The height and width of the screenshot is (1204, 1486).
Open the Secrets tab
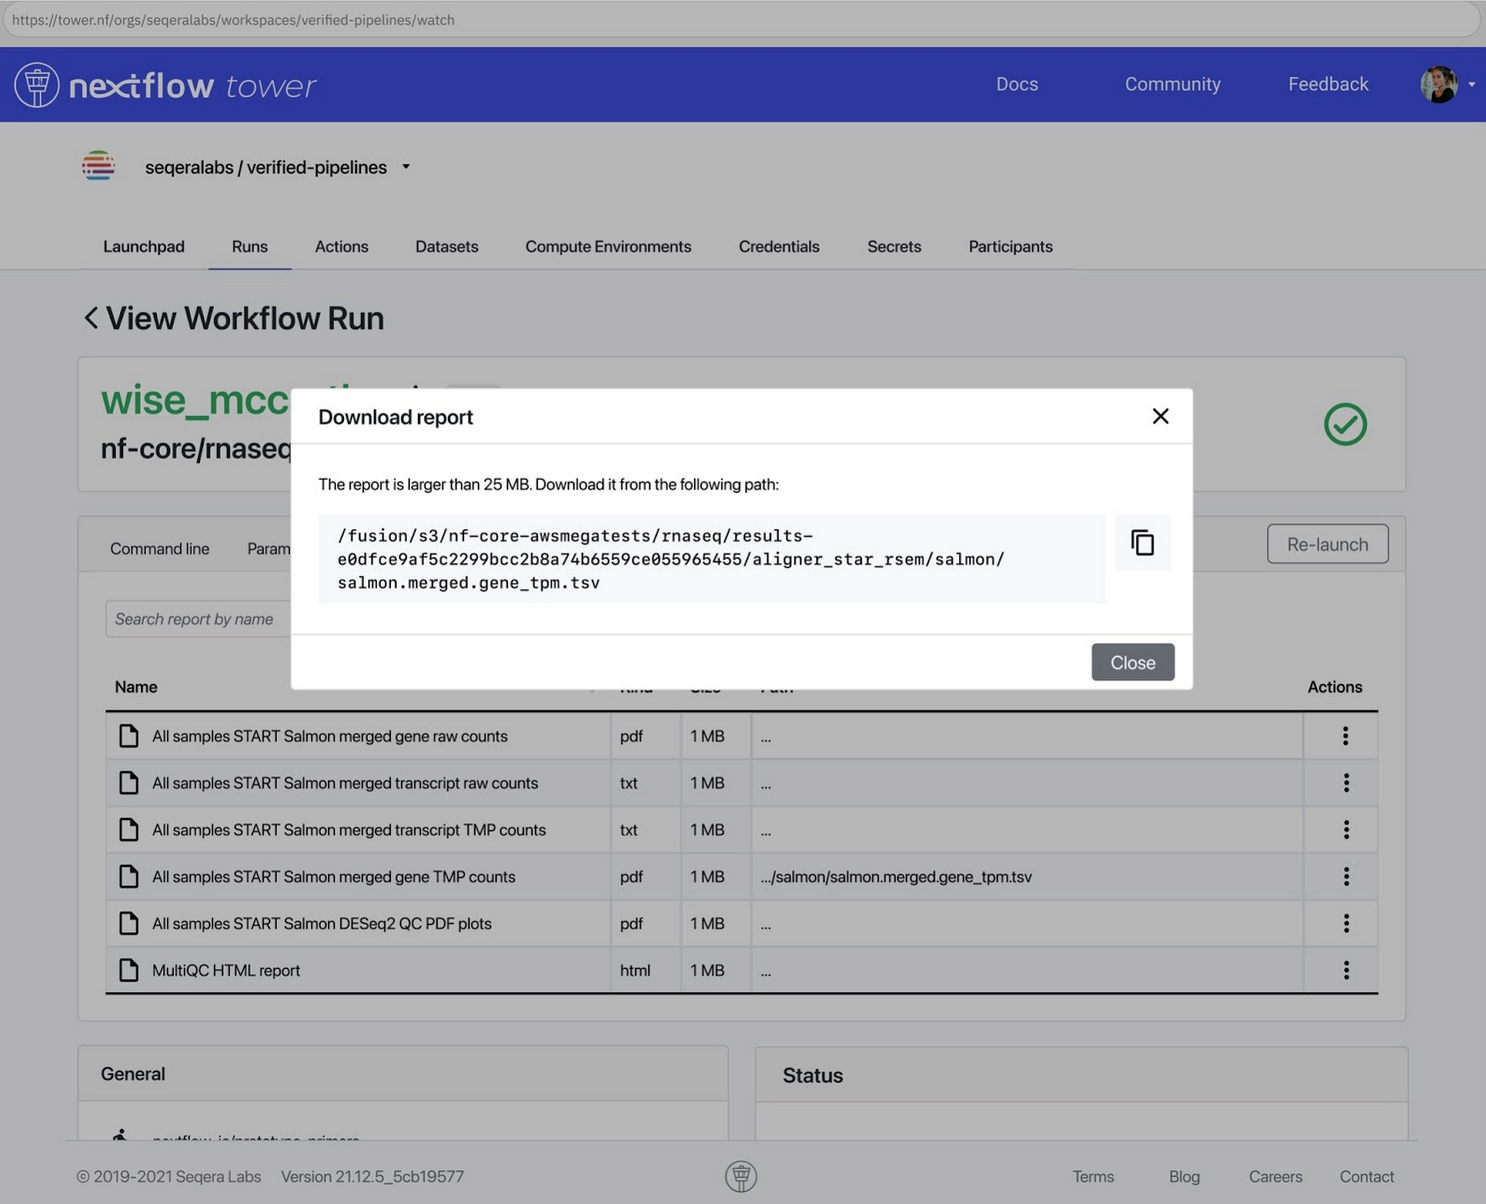click(x=894, y=246)
